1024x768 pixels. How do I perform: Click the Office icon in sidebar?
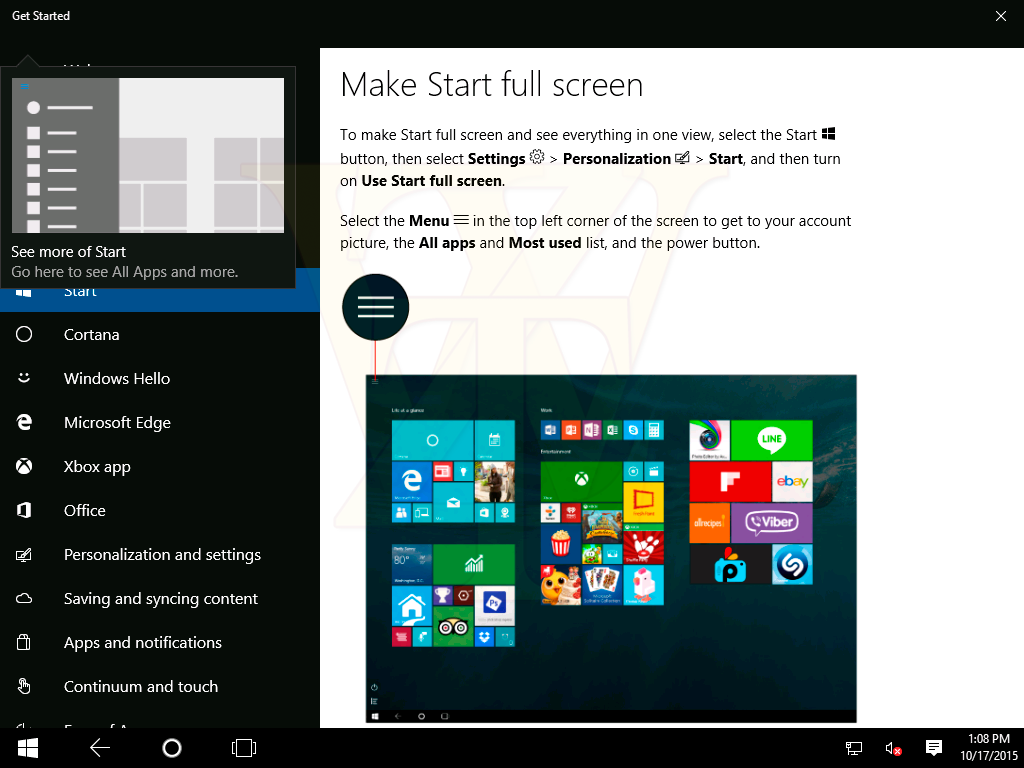(x=25, y=511)
